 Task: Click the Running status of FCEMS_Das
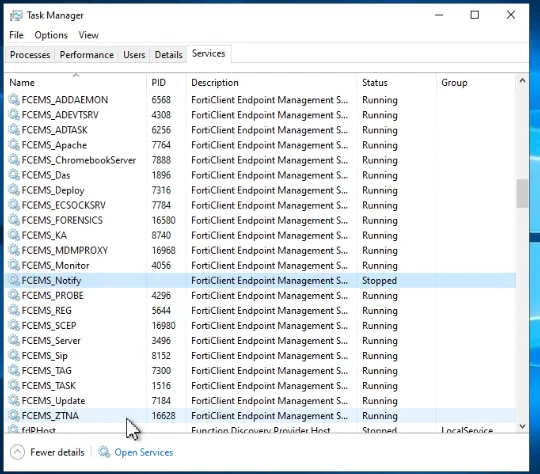tap(380, 175)
